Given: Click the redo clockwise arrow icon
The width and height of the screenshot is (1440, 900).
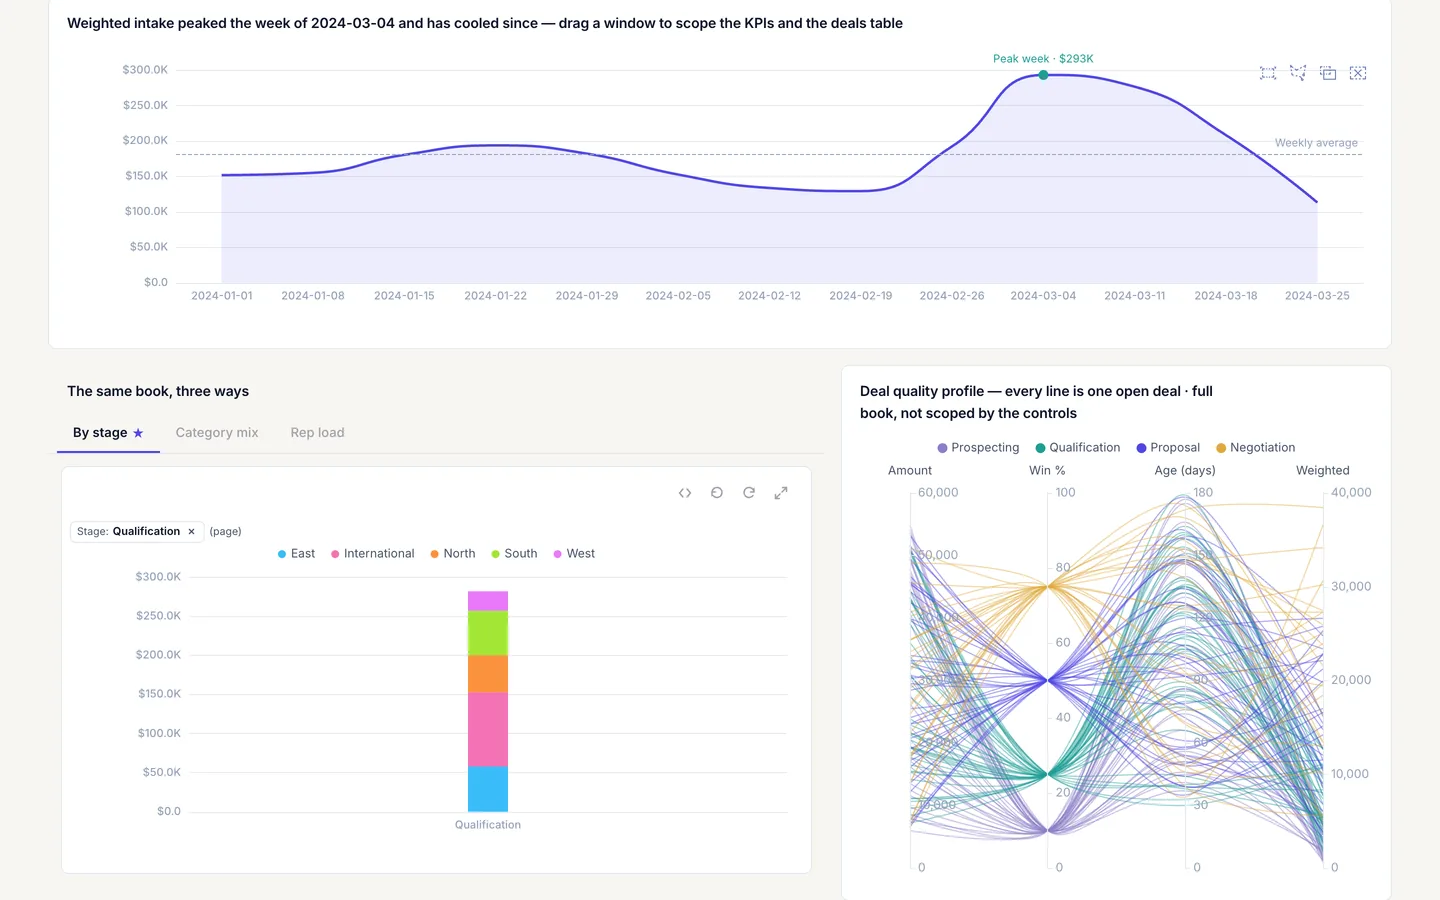Looking at the screenshot, I should (x=749, y=493).
